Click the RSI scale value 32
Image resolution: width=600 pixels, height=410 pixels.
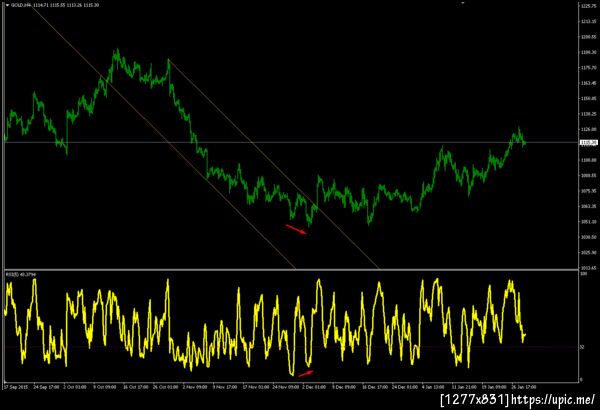[x=582, y=347]
